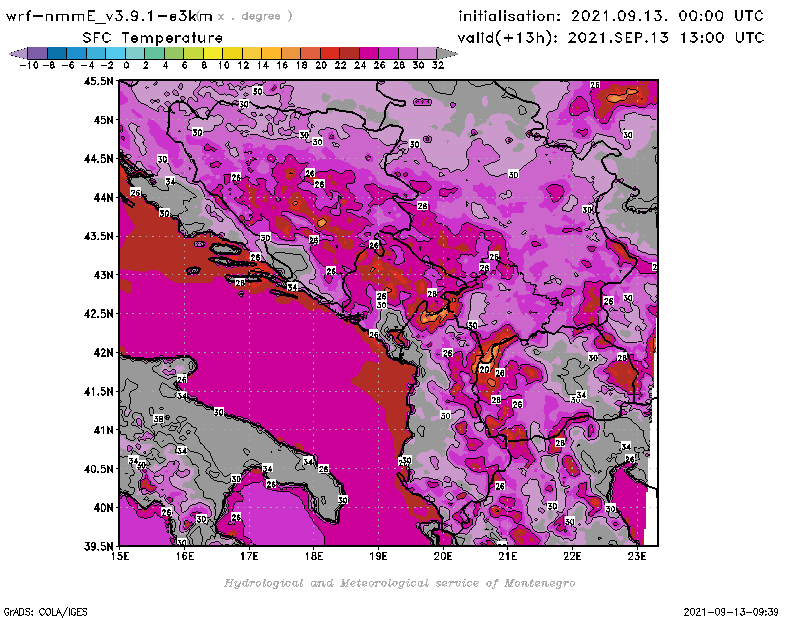Click the '39.5N' latitude axis label
This screenshot has width=800, height=618.
[x=98, y=547]
